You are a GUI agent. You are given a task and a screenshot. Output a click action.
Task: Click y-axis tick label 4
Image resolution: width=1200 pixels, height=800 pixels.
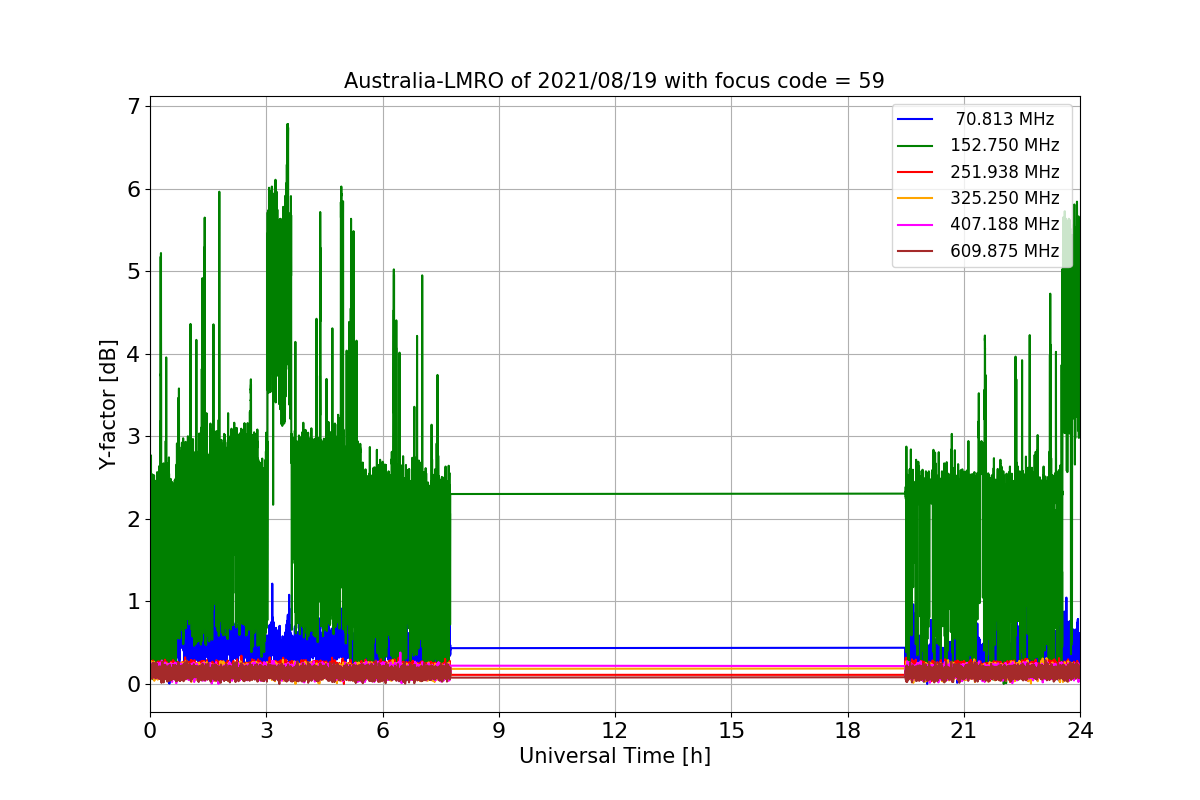133,354
